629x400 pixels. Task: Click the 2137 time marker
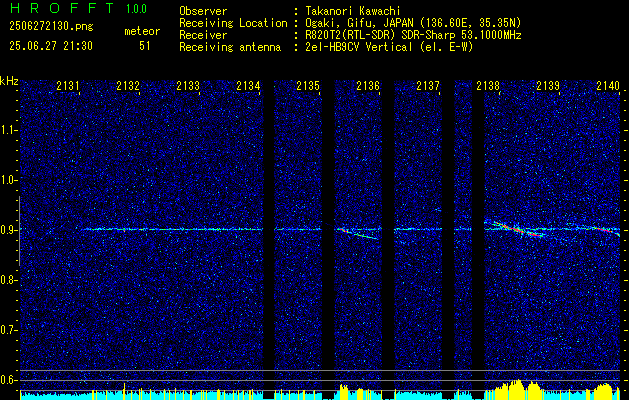coord(428,85)
